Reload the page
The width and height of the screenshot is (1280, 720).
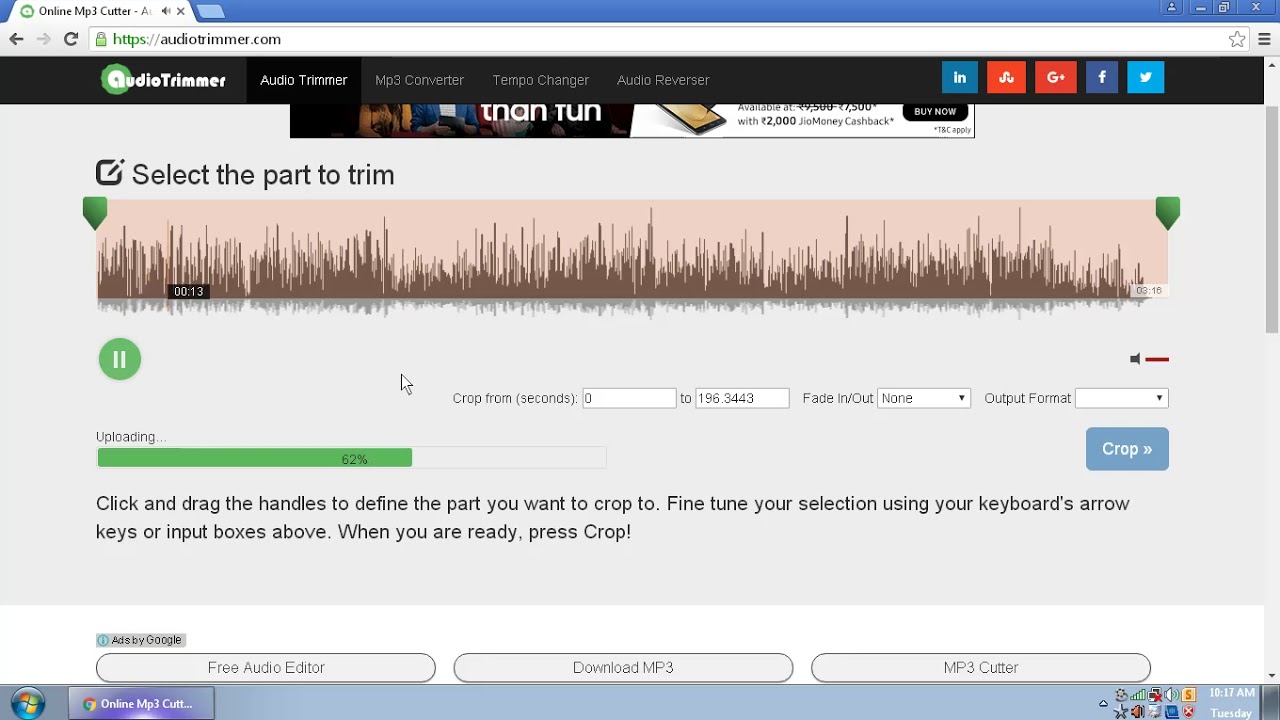[x=71, y=39]
